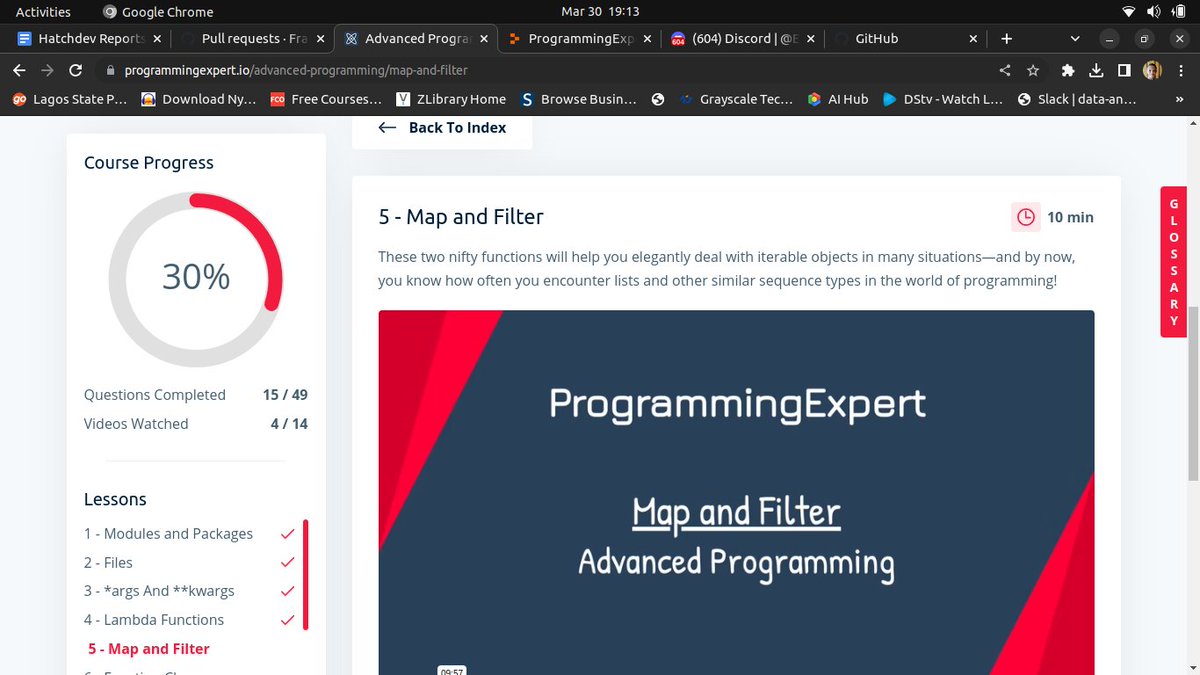Share this page via share icon
Viewport: 1200px width, 675px height.
point(1005,71)
